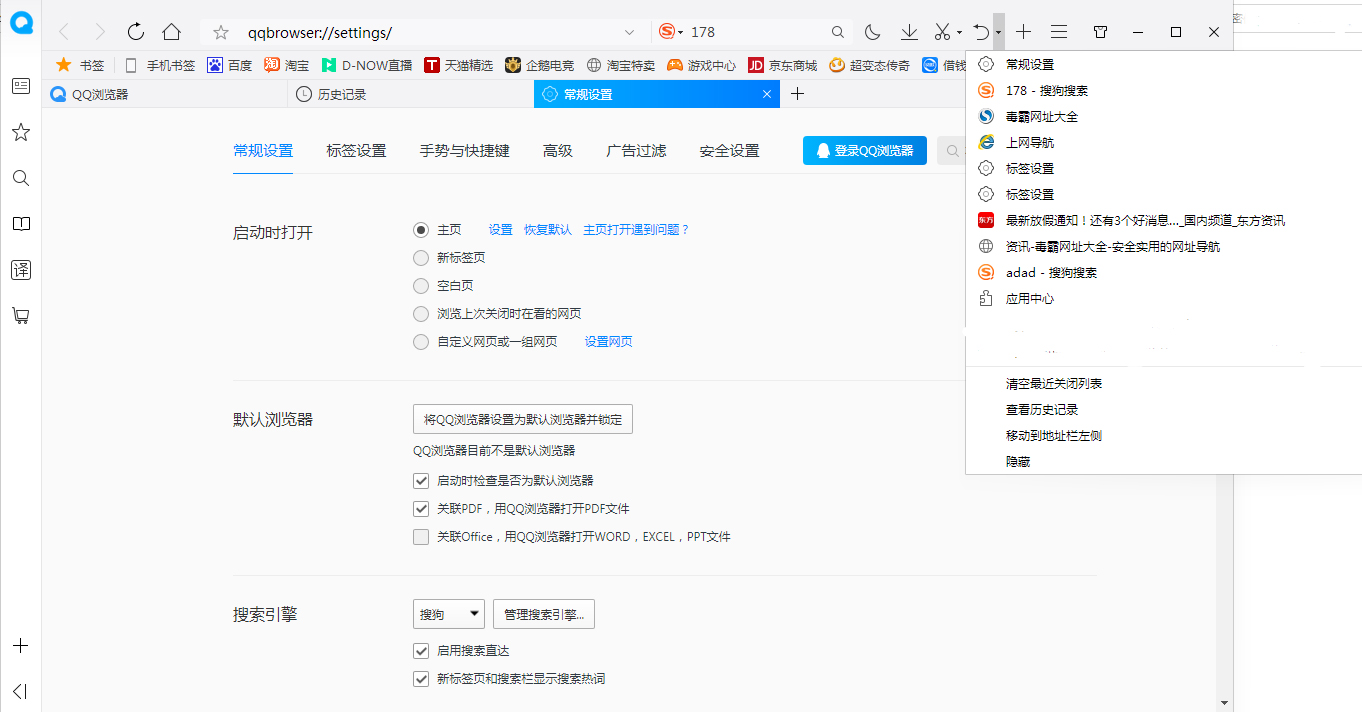
Task: Open the skin center shirt icon
Action: (1099, 31)
